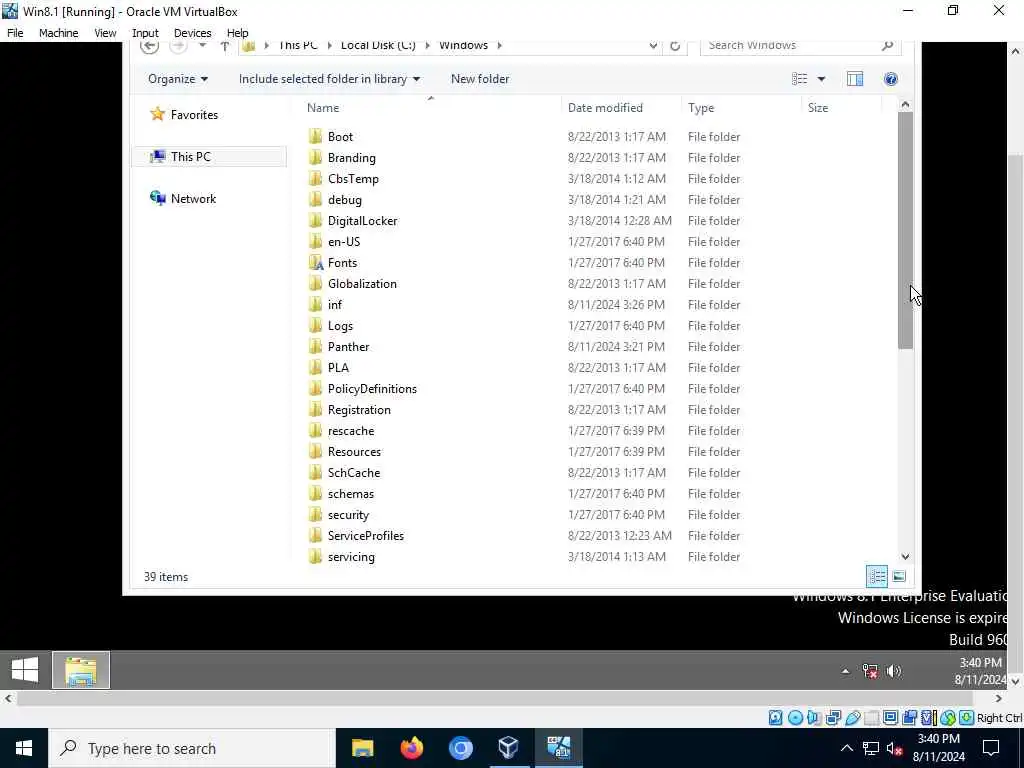Click the Explorer help question mark icon
The image size is (1024, 768).
coord(890,79)
